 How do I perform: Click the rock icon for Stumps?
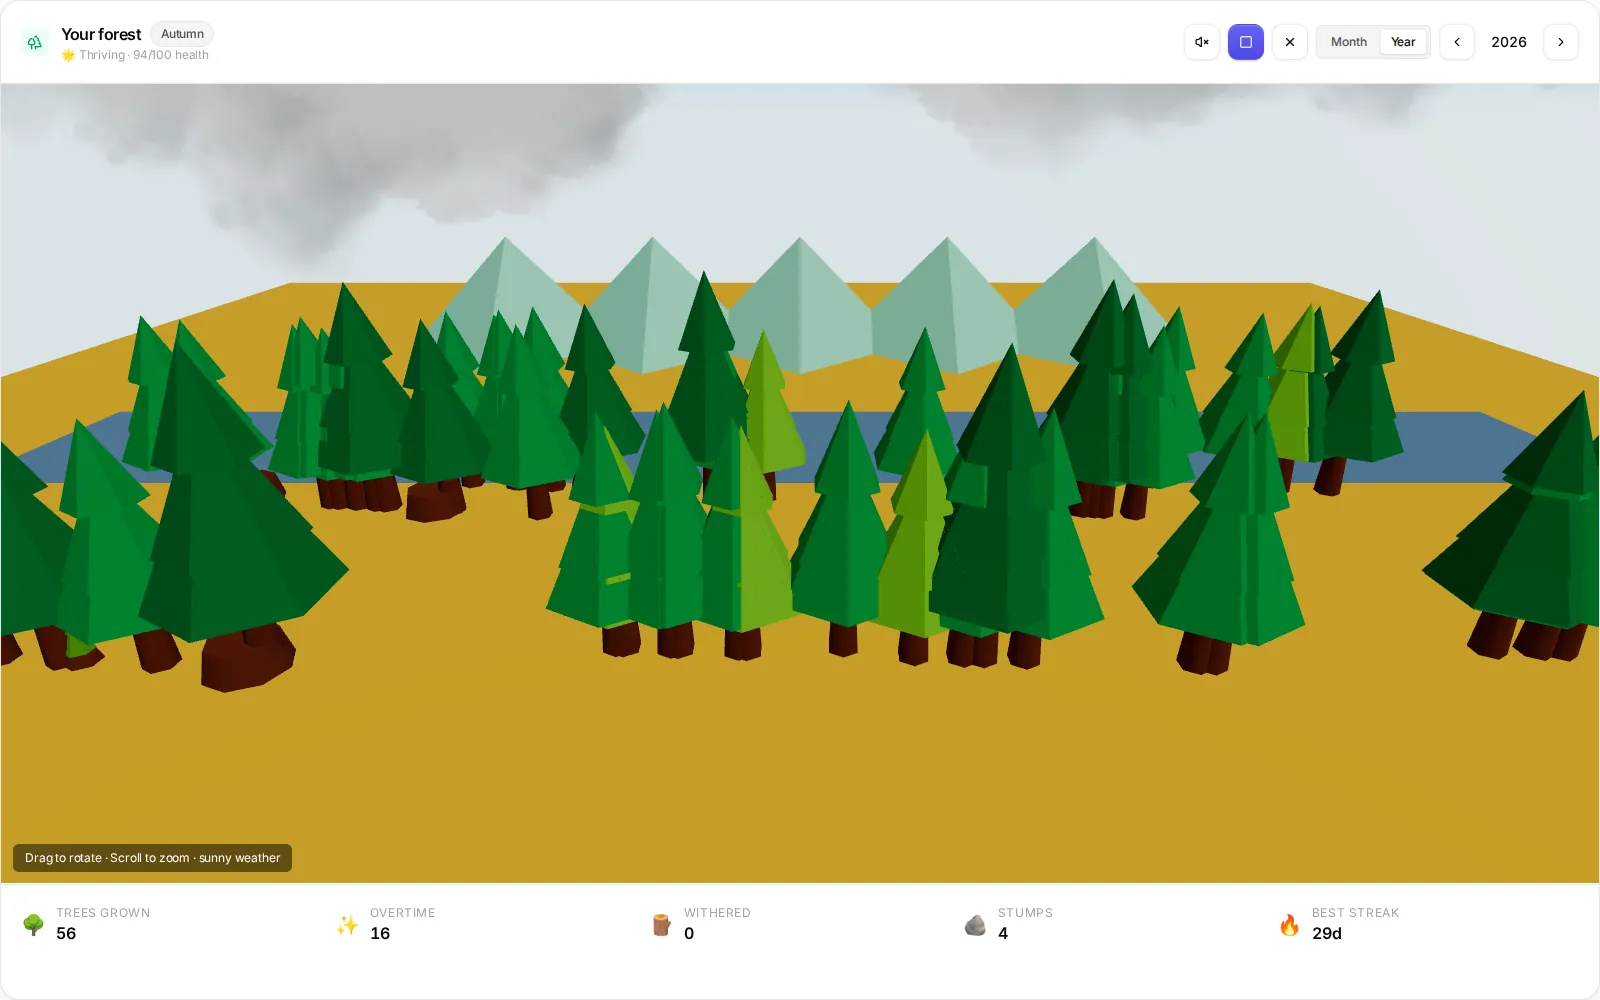coord(975,924)
